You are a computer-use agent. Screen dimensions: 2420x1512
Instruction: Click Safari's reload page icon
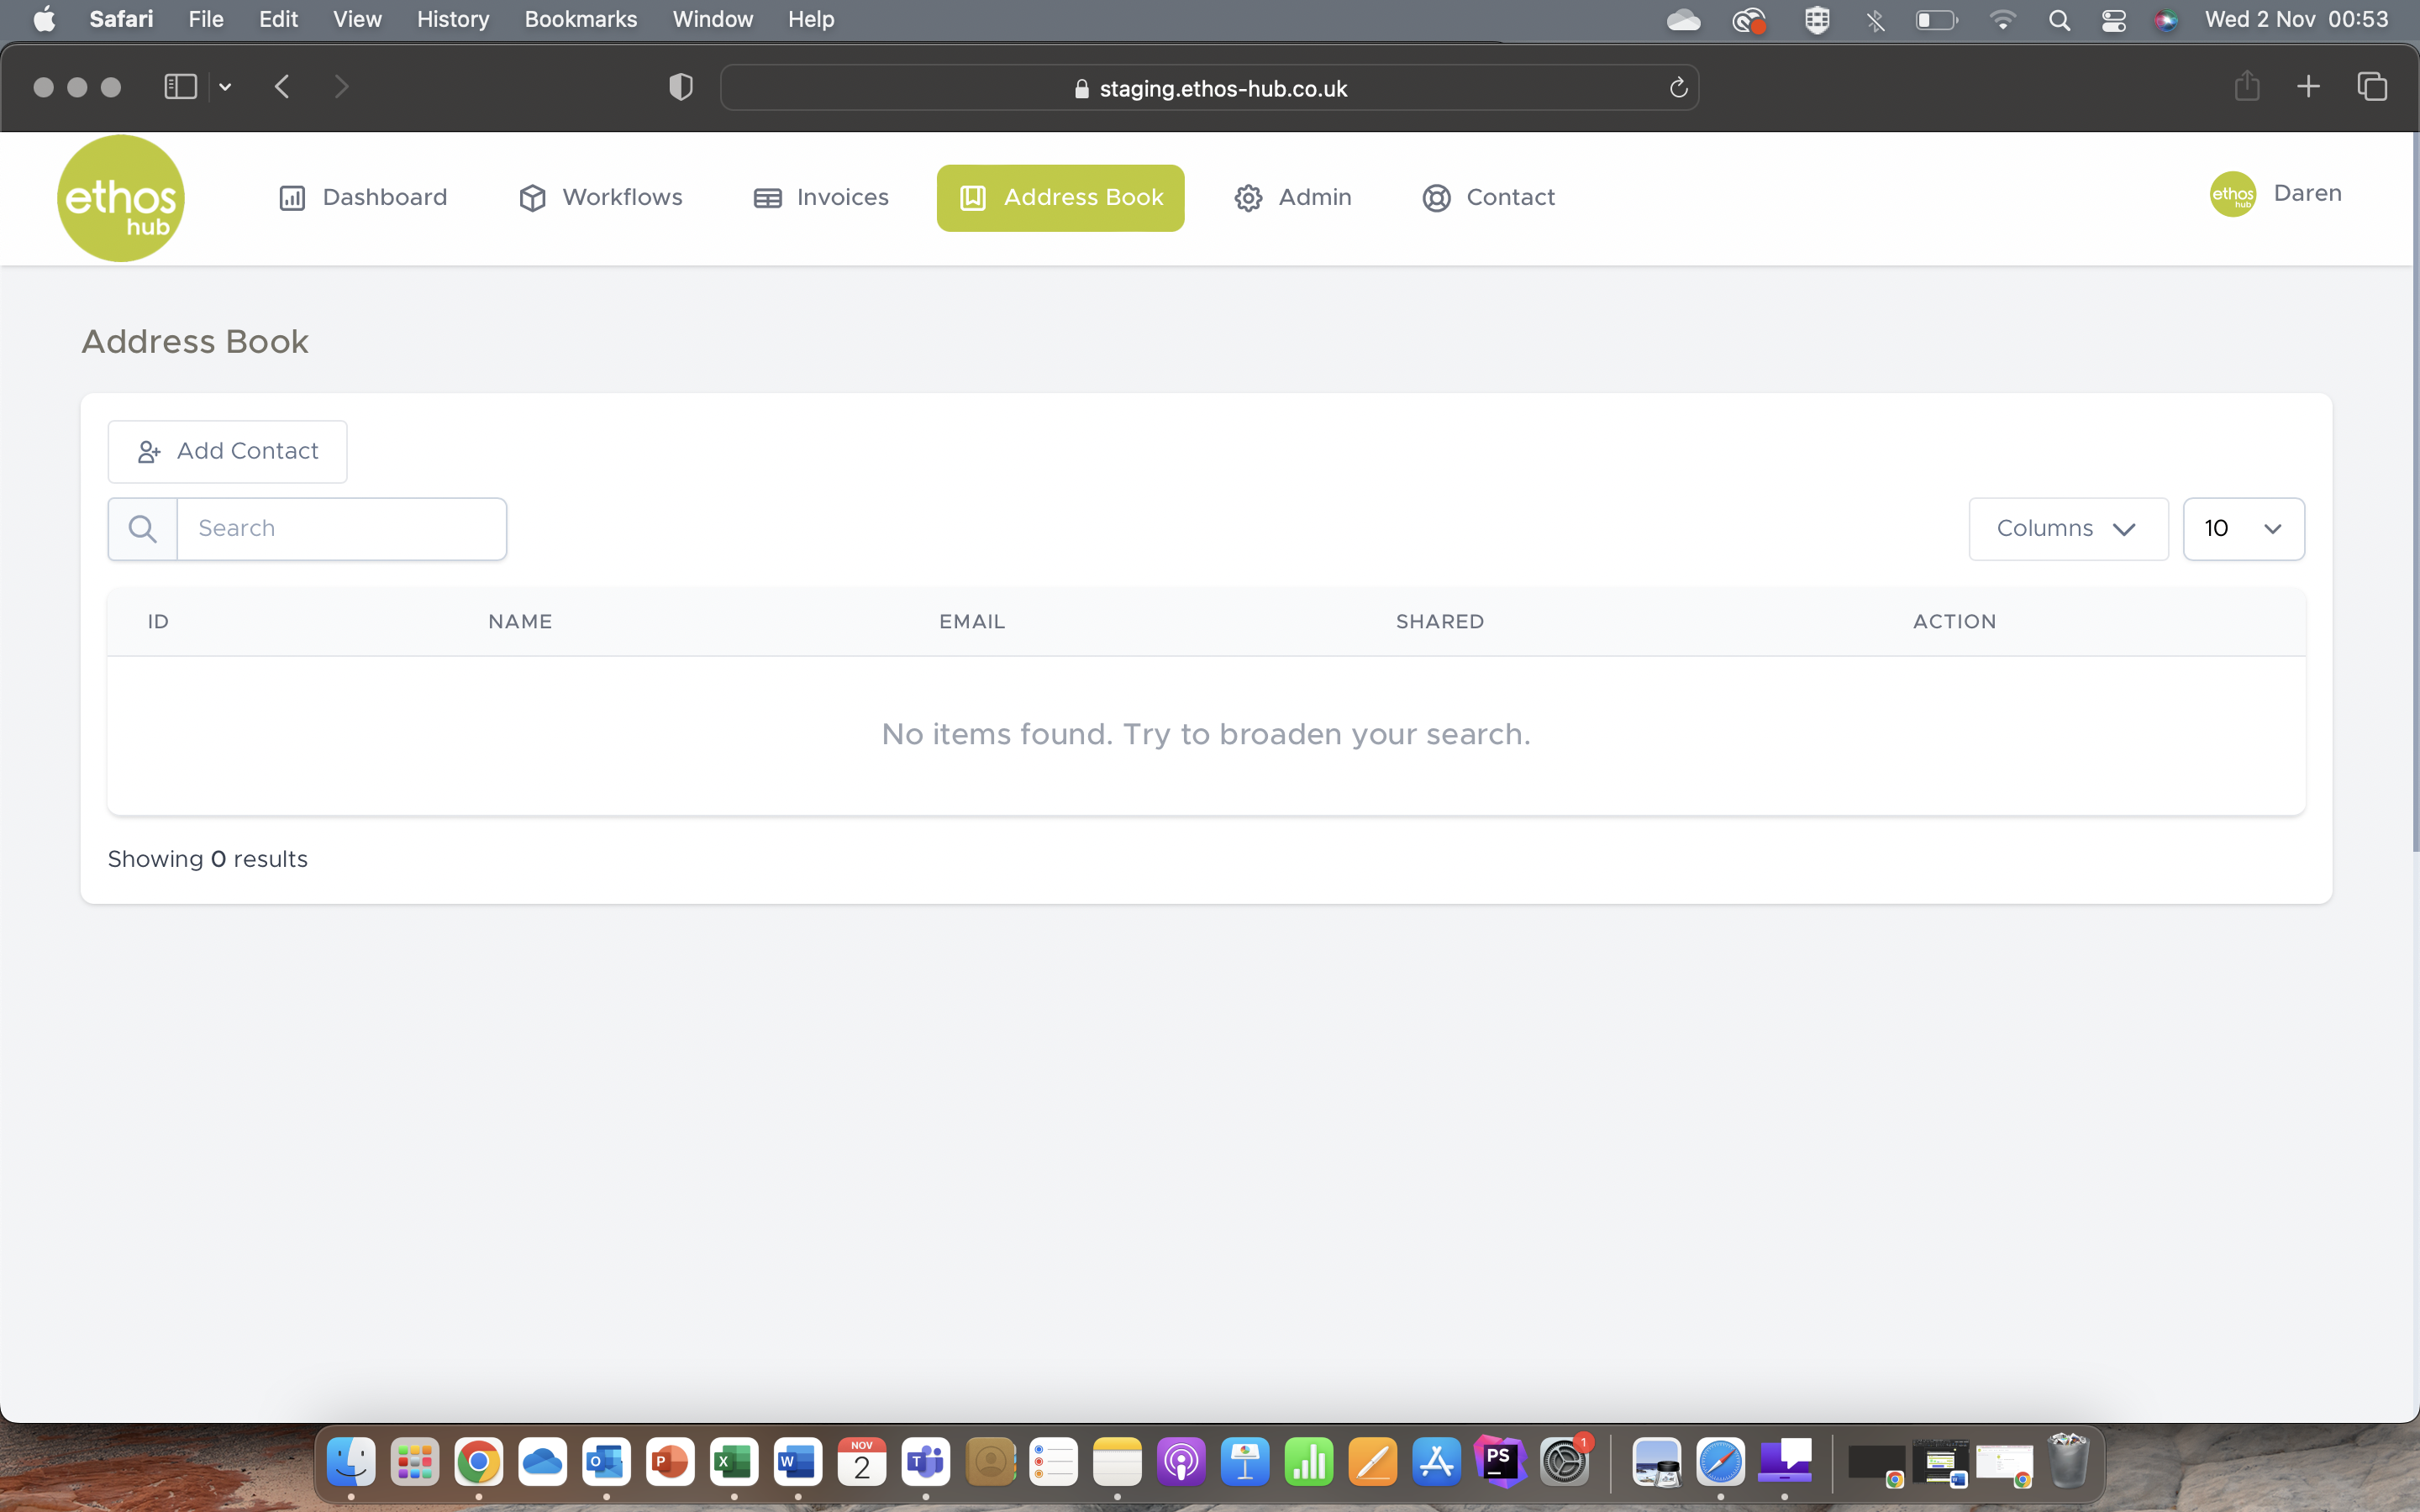1678,88
